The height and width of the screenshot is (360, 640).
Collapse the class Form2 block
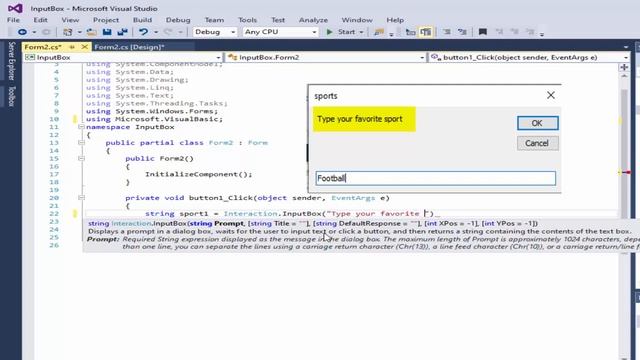point(81,143)
